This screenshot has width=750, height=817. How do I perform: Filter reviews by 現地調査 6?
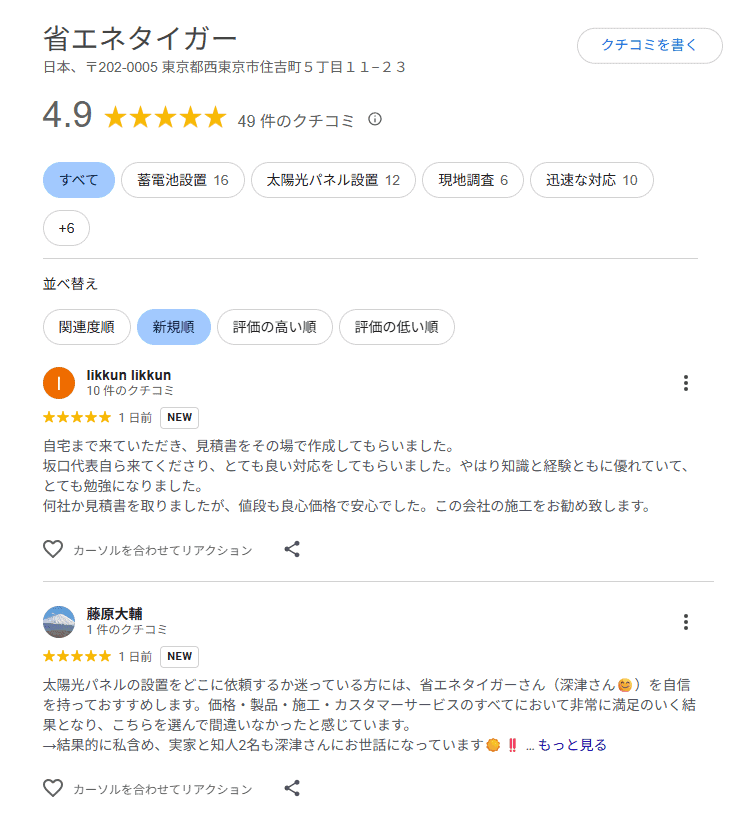tap(473, 180)
